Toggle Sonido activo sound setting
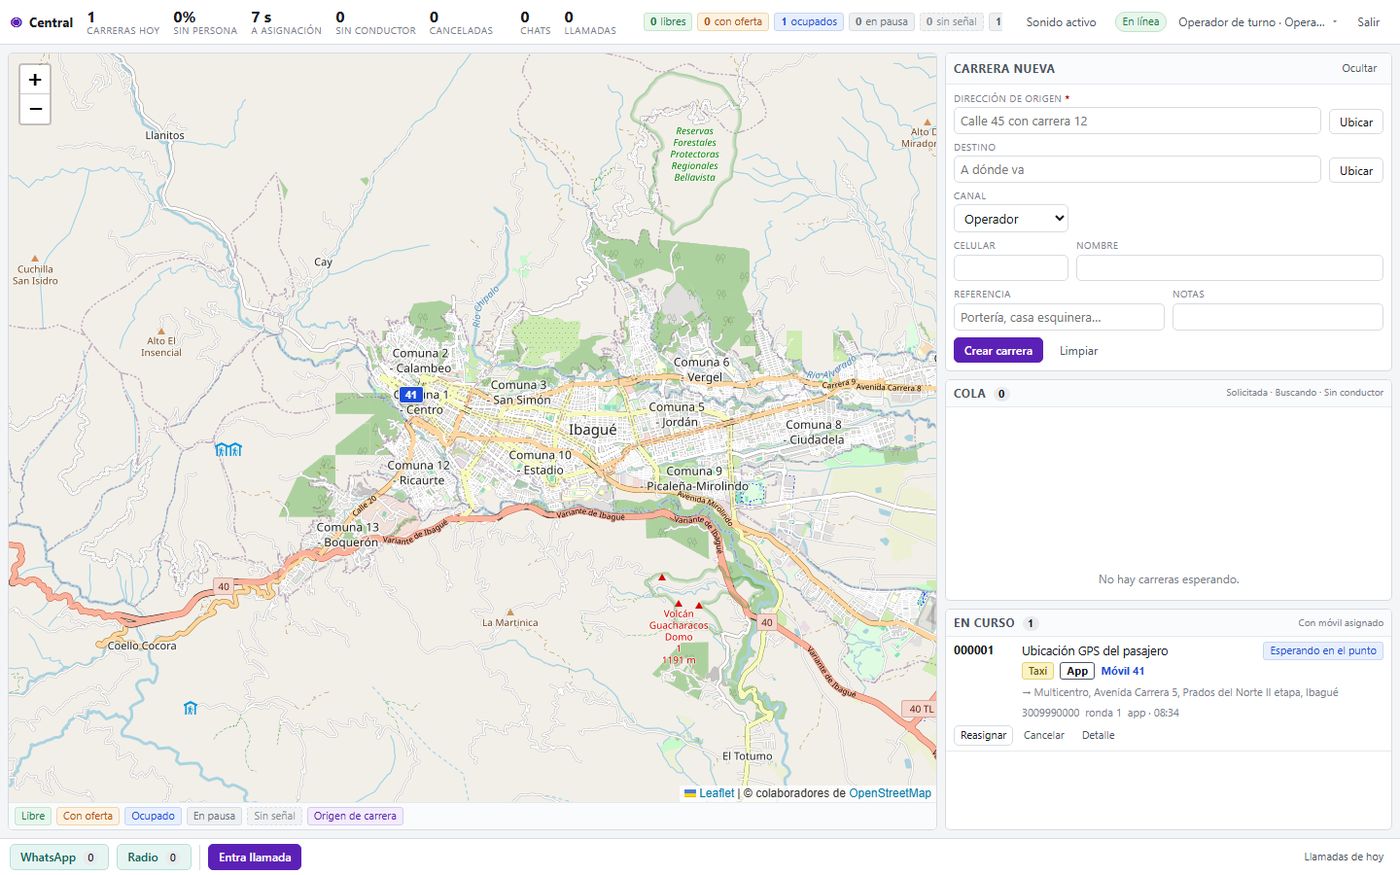The image size is (1400, 875). point(1061,22)
